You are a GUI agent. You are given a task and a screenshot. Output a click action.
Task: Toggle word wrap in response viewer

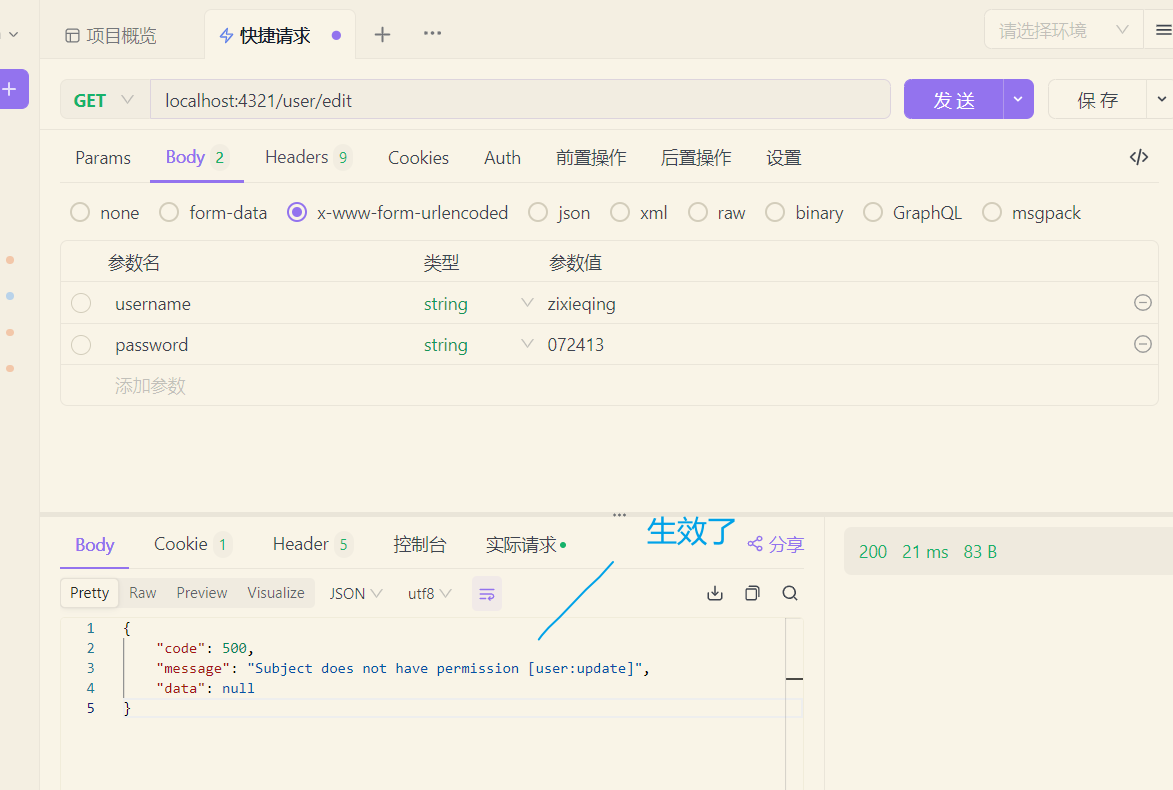click(x=486, y=594)
